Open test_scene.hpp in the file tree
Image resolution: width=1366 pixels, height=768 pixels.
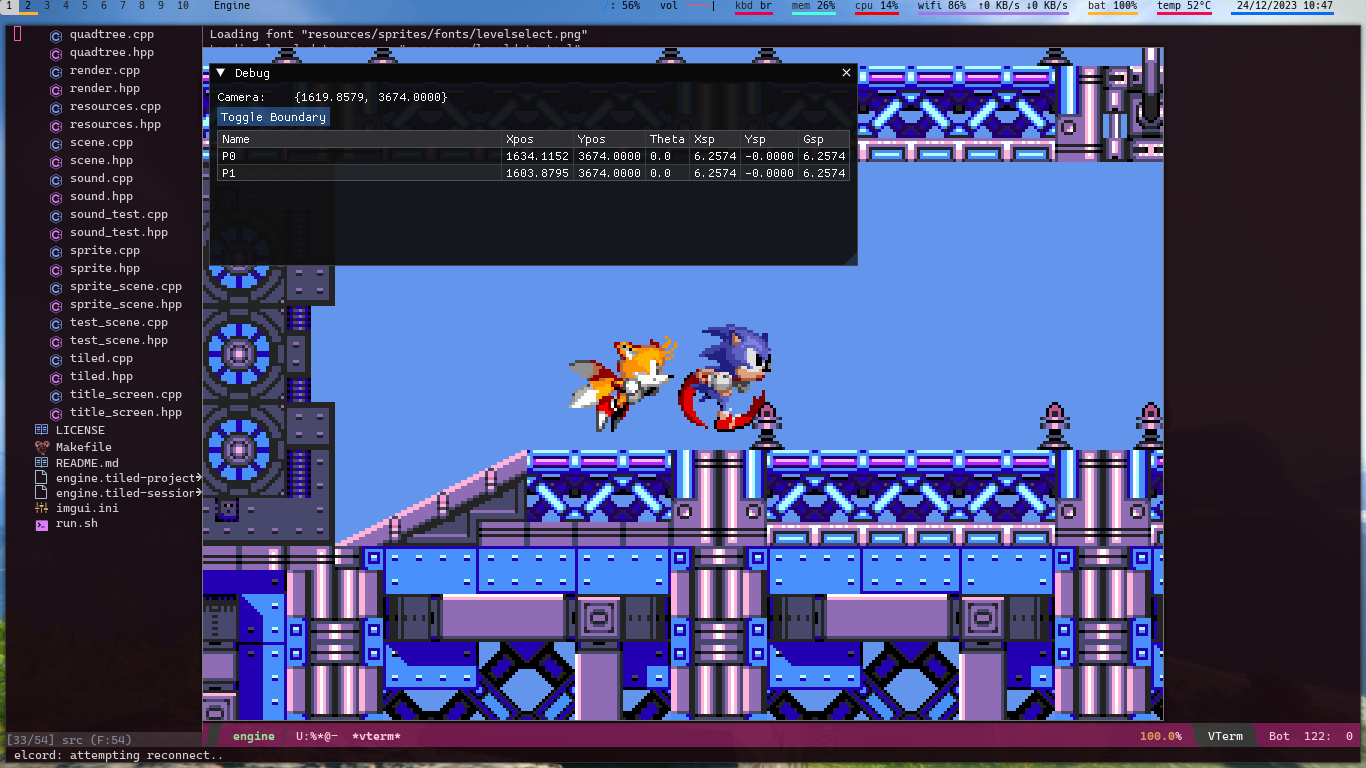119,341
